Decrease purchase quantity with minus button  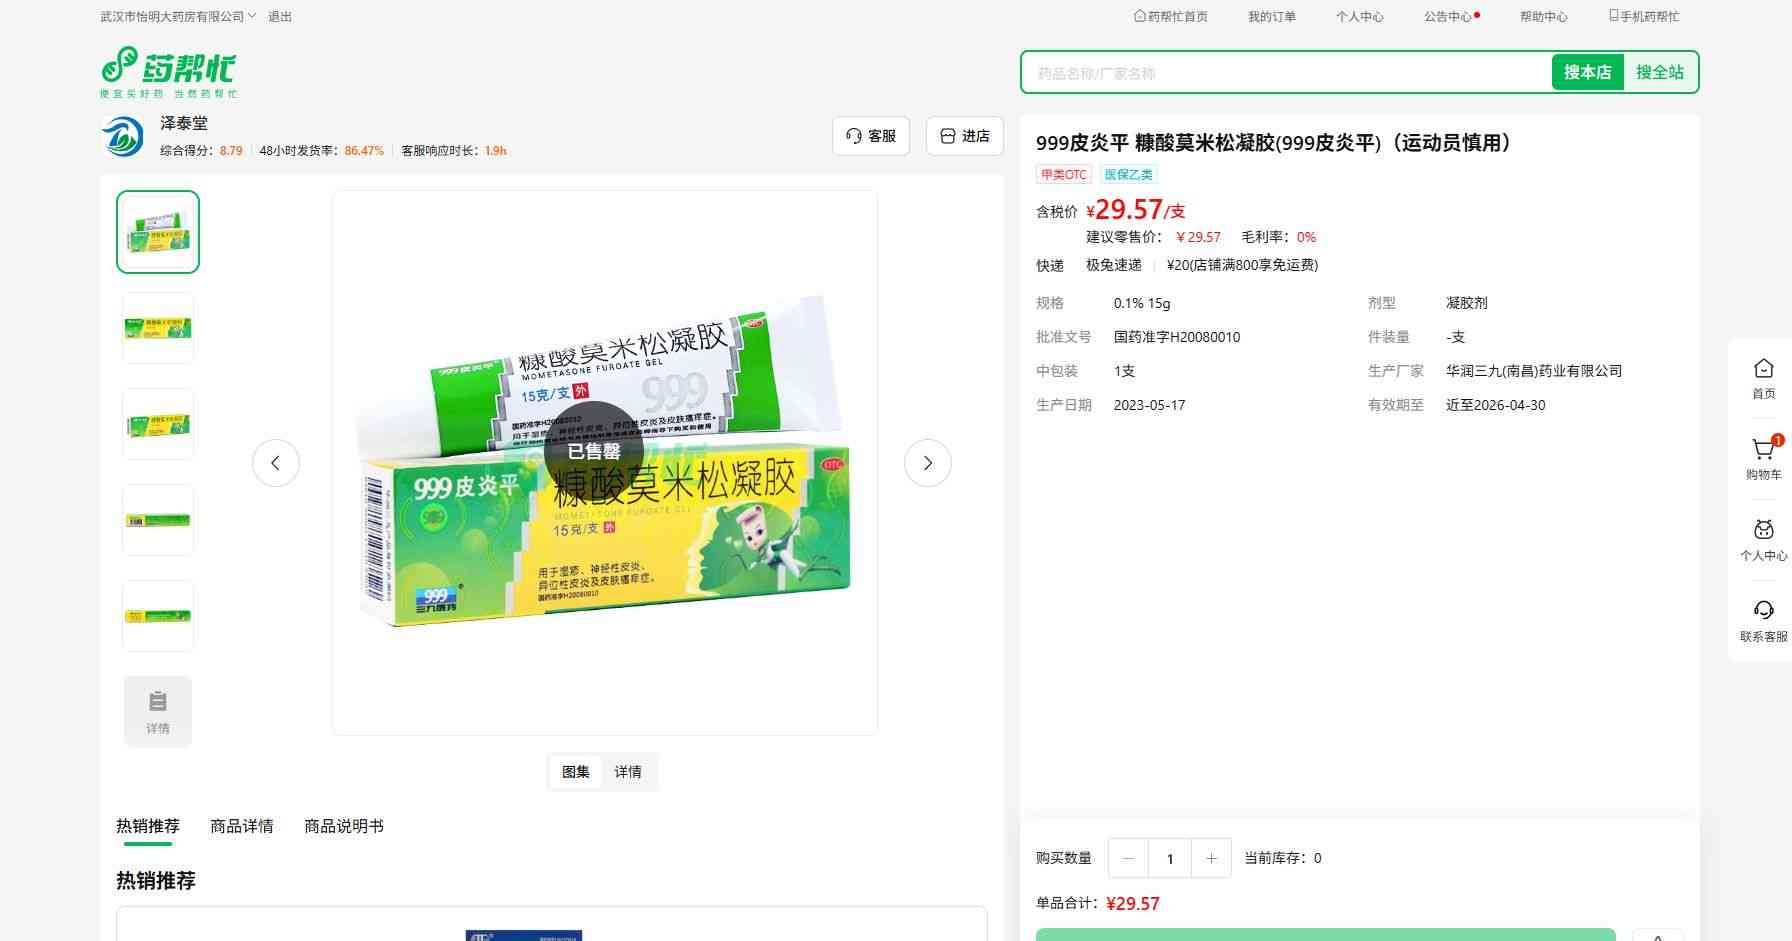(1129, 859)
